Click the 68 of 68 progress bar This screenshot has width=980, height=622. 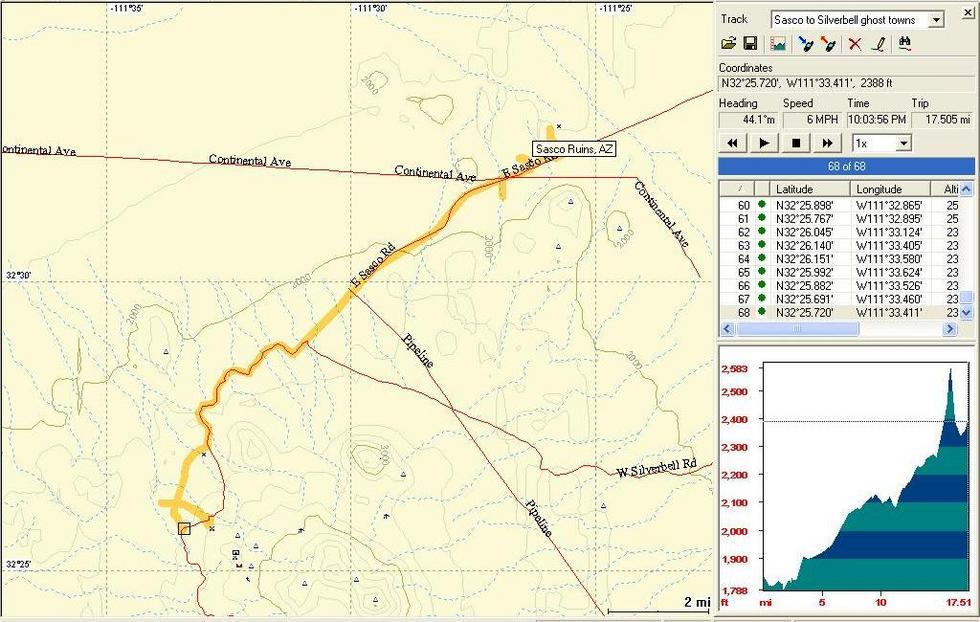tap(846, 166)
